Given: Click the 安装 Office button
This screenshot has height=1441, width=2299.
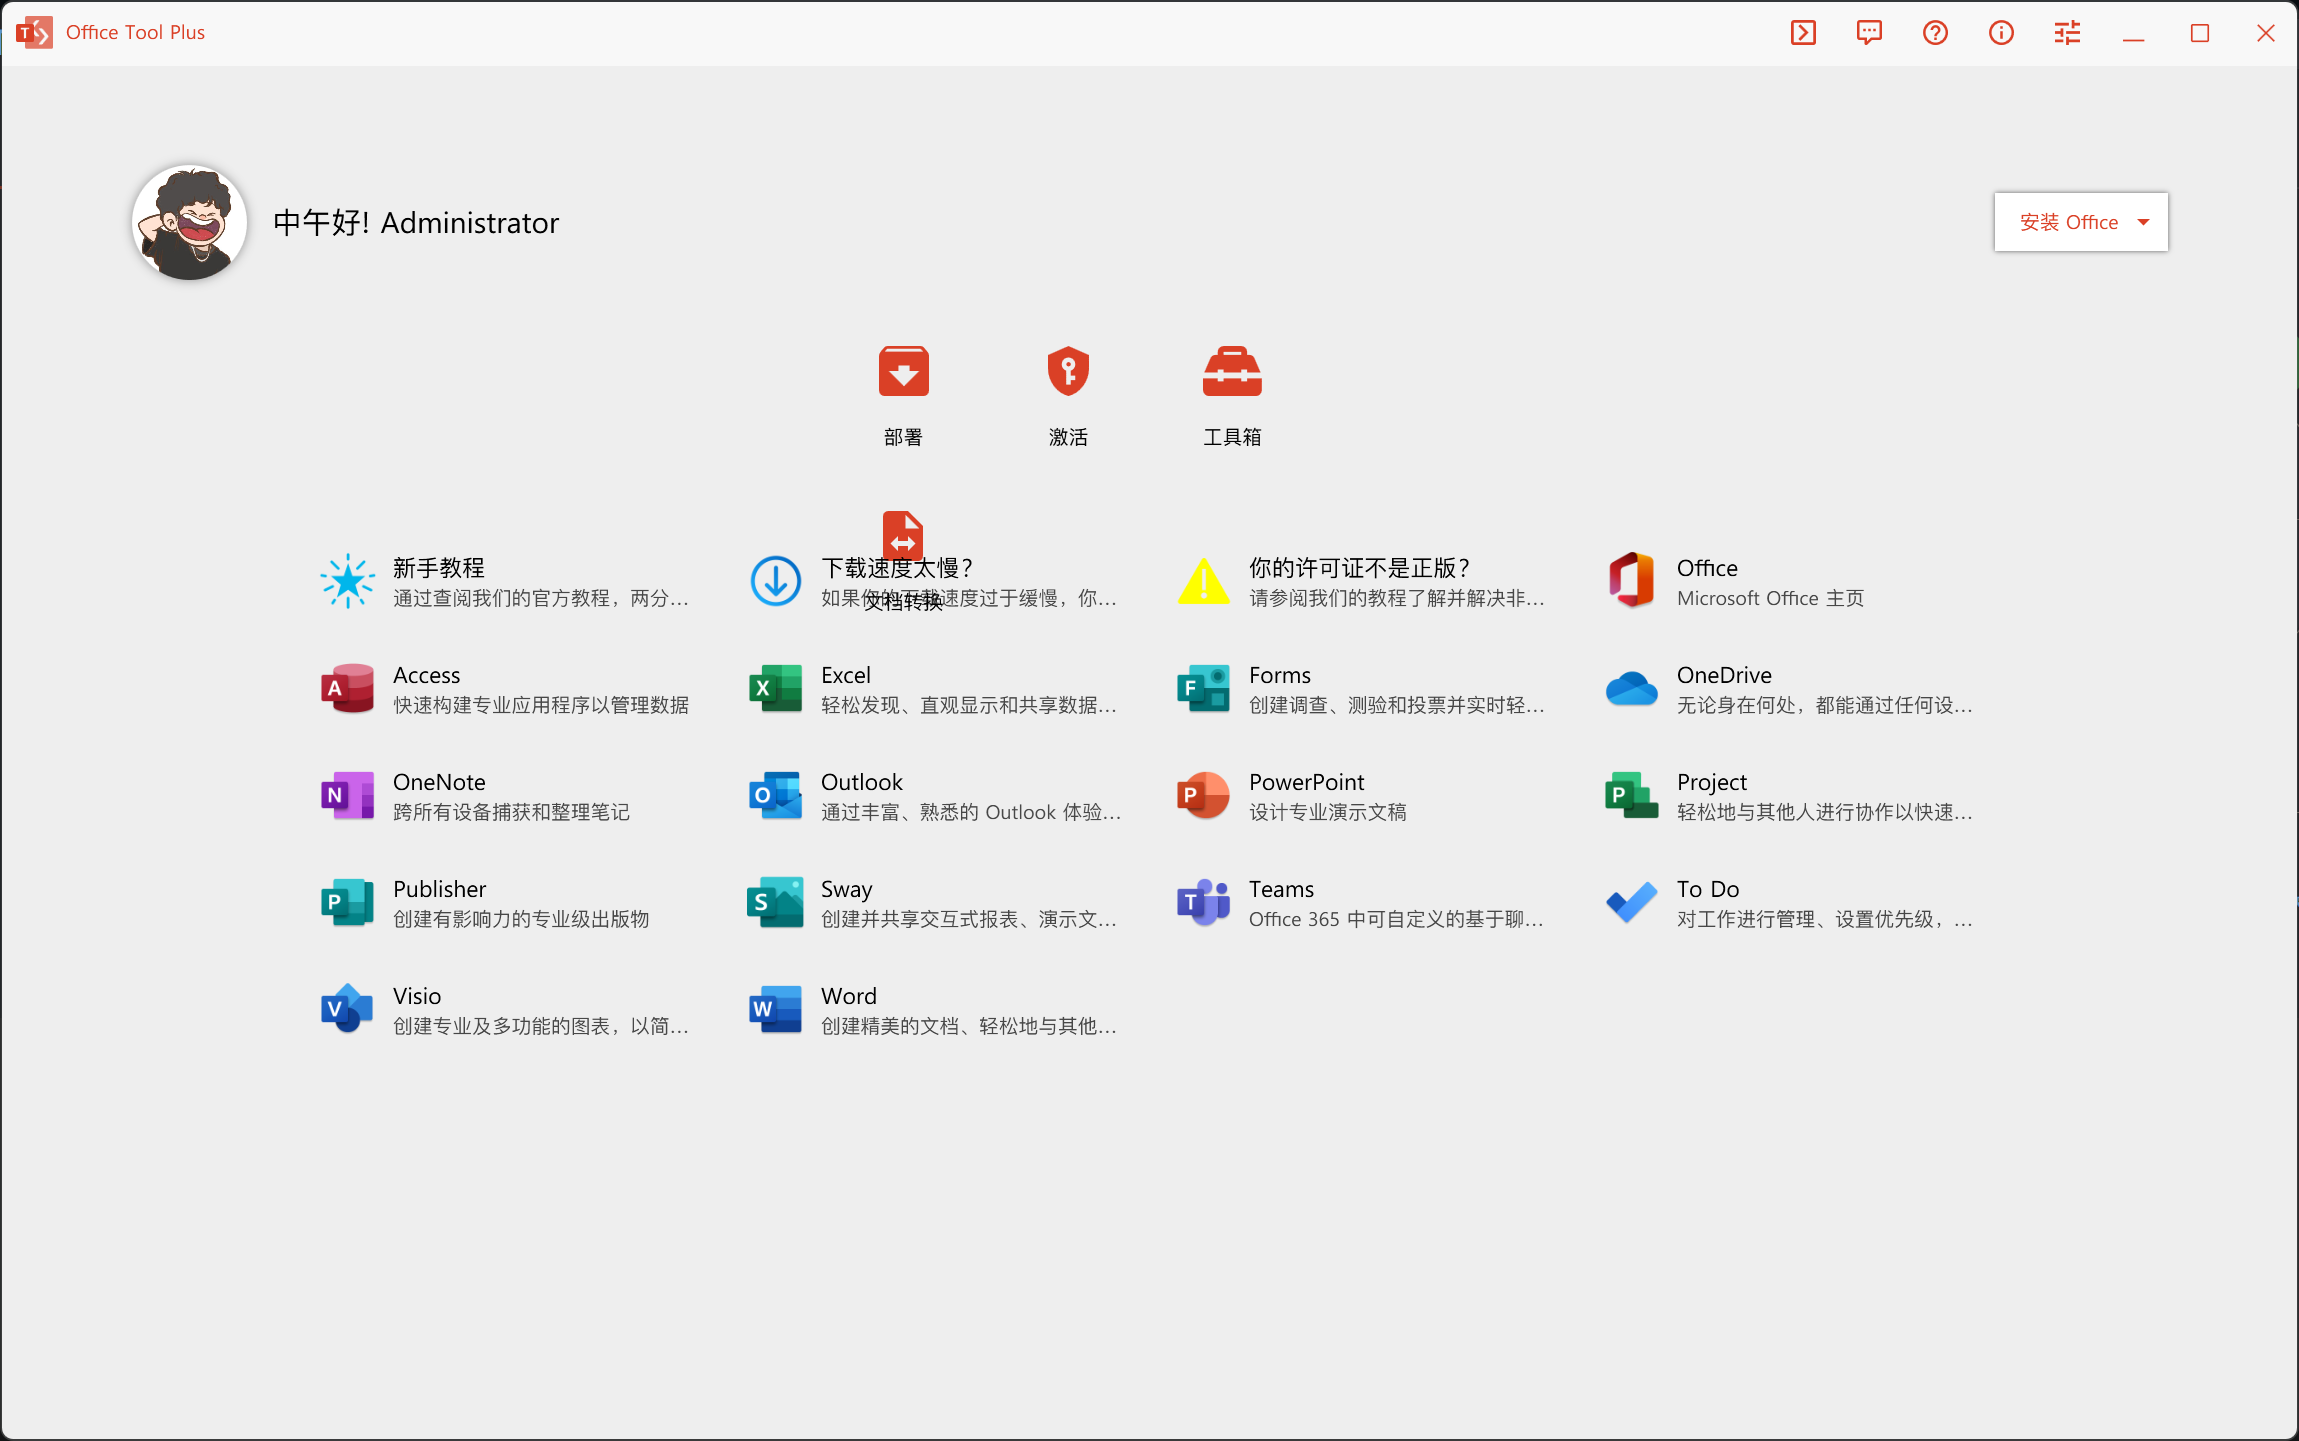Looking at the screenshot, I should [x=2068, y=222].
